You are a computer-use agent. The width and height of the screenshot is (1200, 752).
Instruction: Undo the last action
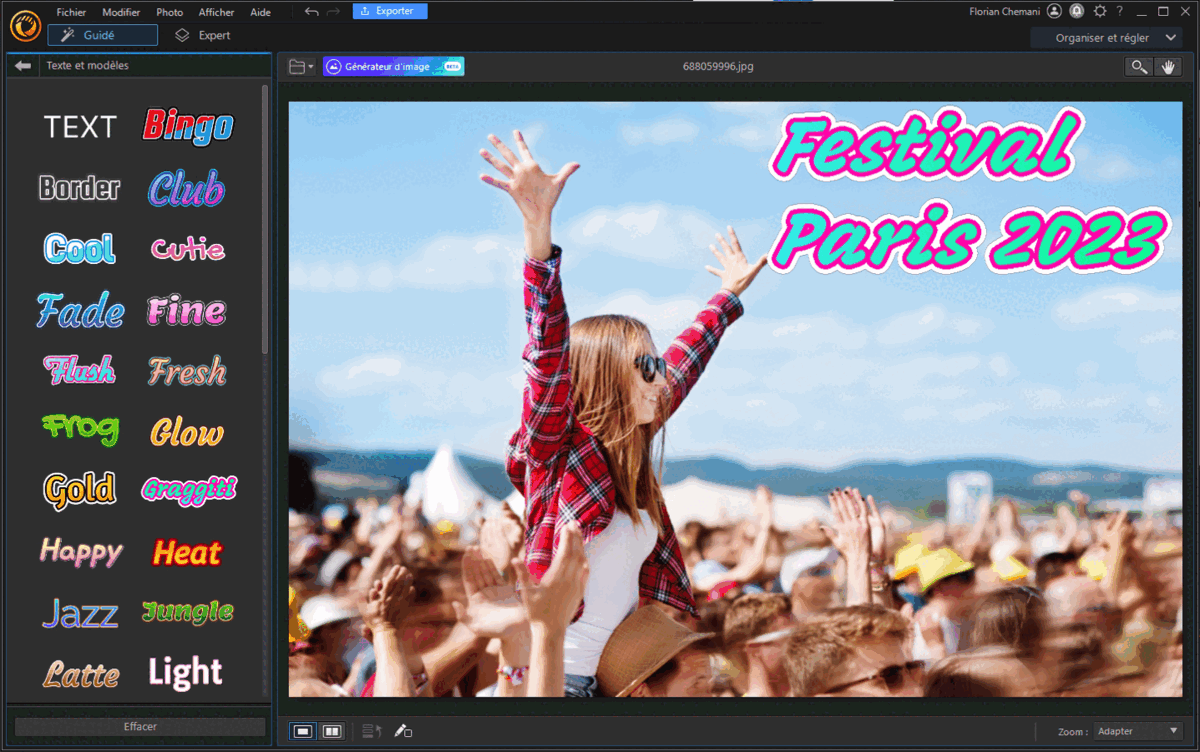pyautogui.click(x=312, y=12)
